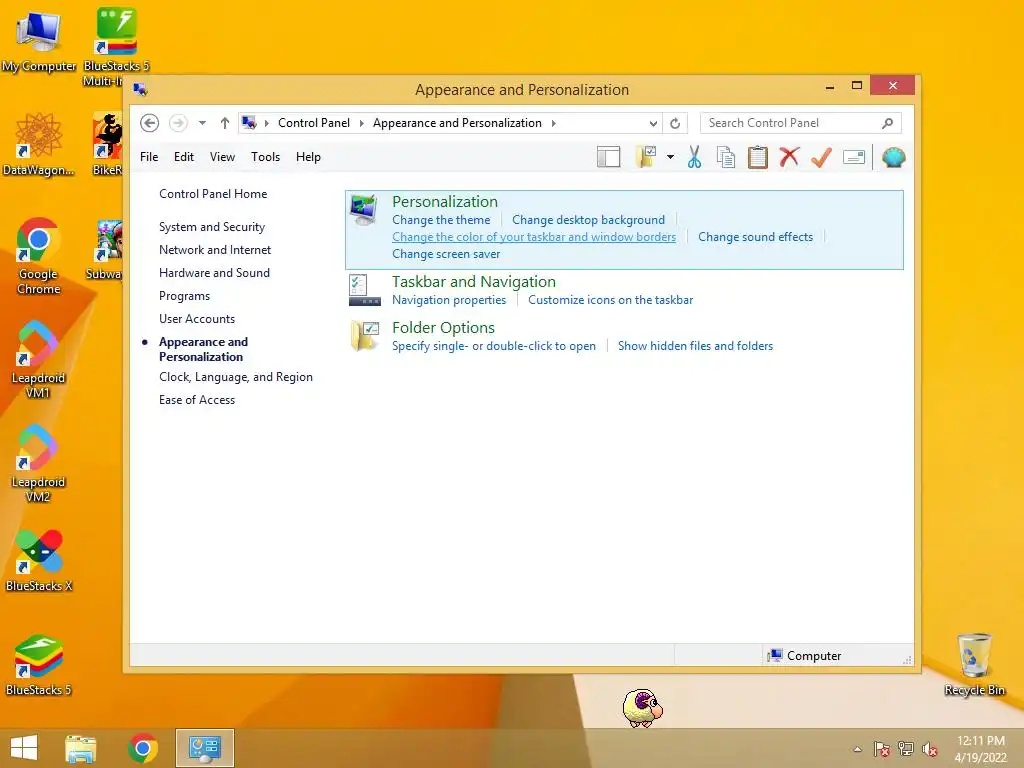Open Programs category

click(184, 296)
